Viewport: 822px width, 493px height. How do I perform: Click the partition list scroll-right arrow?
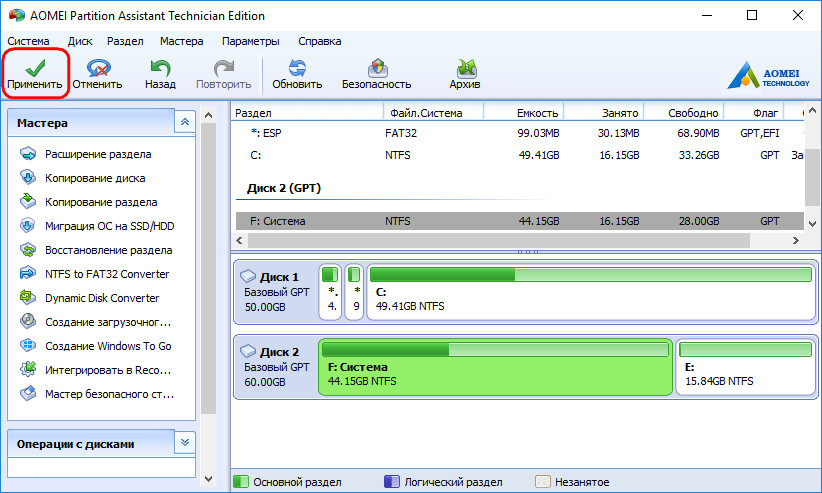tap(796, 240)
